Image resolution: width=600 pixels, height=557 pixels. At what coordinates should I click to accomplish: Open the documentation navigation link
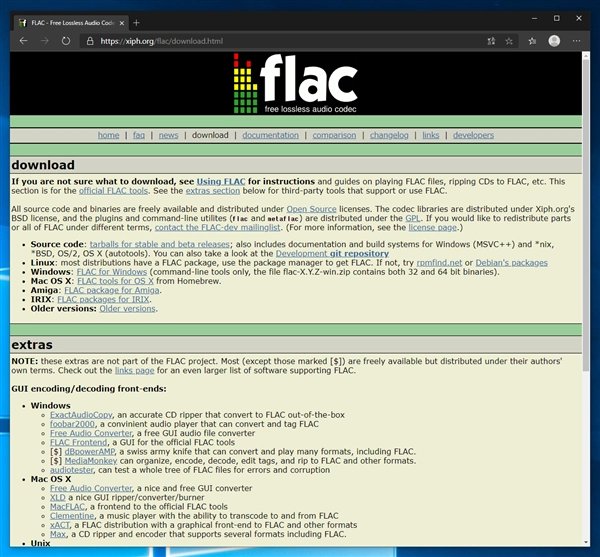click(270, 135)
